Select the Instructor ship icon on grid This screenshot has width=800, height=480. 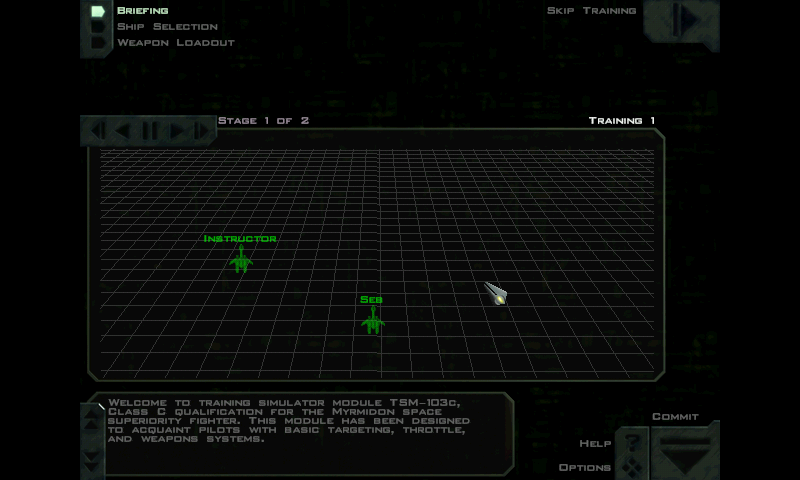pos(240,260)
